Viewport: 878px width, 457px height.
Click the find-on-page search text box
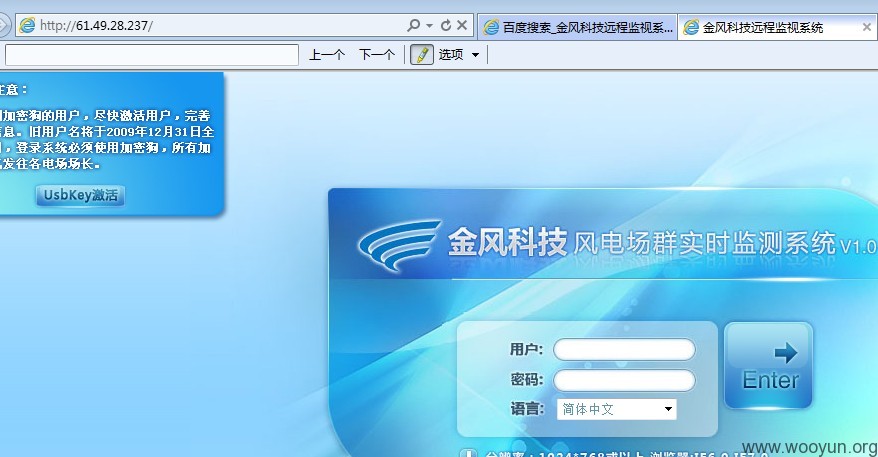click(x=151, y=55)
